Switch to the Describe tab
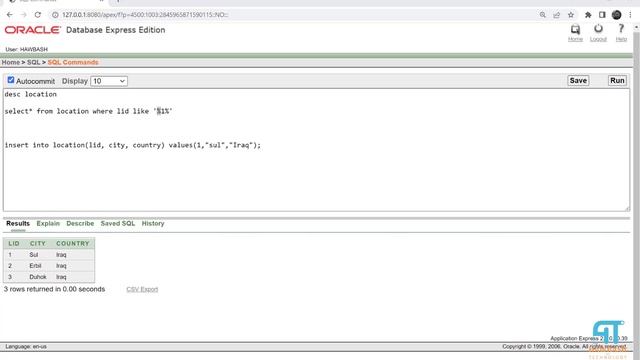This screenshot has width=640, height=360. tap(80, 223)
